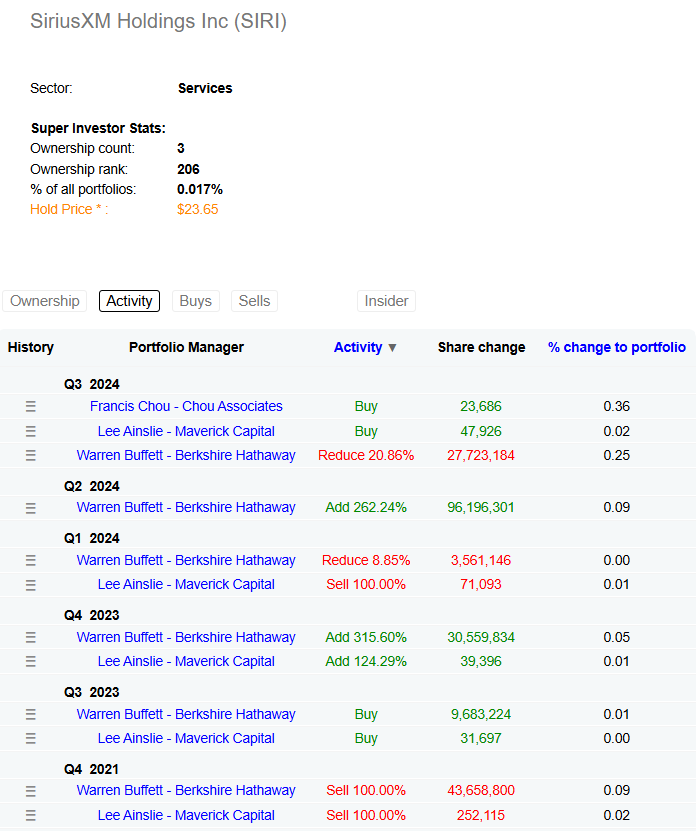
Task: Click the 'Add 124.29%' activity cell
Action: click(x=366, y=661)
